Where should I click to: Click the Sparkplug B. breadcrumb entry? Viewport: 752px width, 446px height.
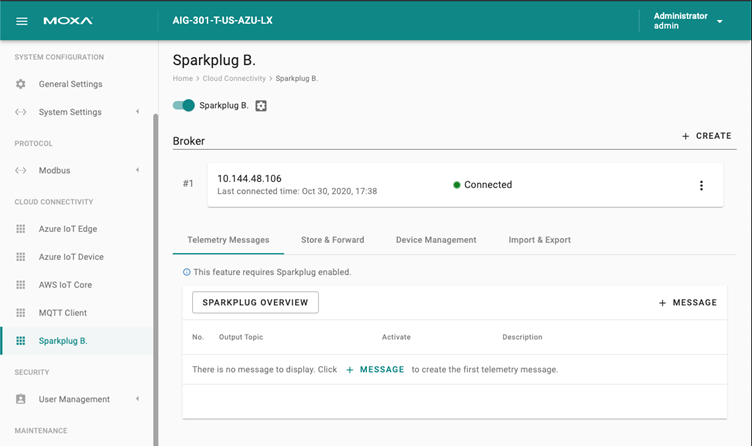(x=296, y=78)
